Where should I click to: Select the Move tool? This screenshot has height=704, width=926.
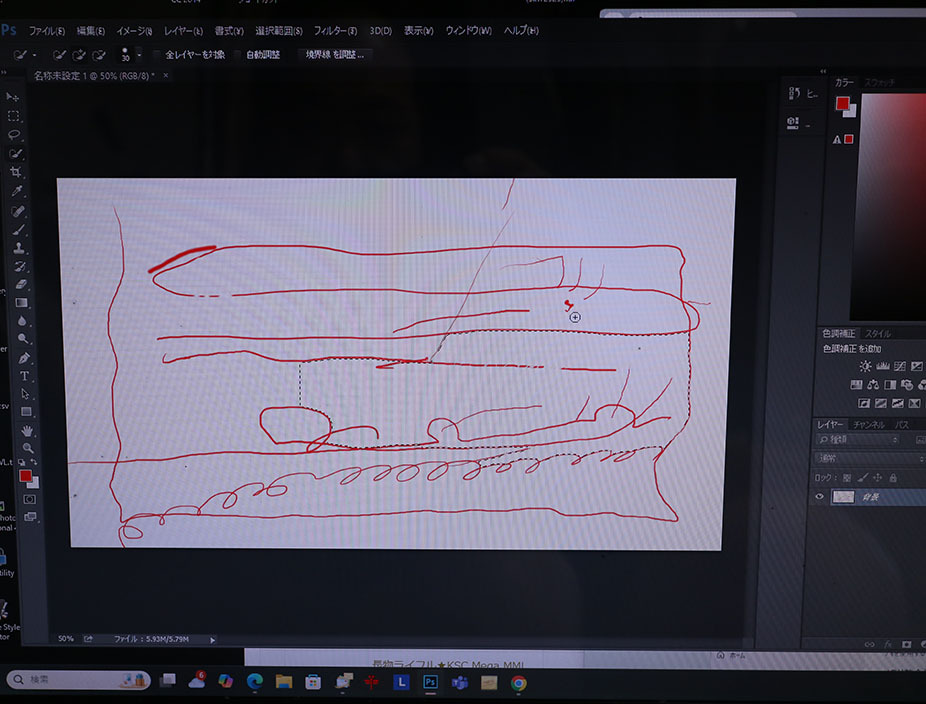12,97
